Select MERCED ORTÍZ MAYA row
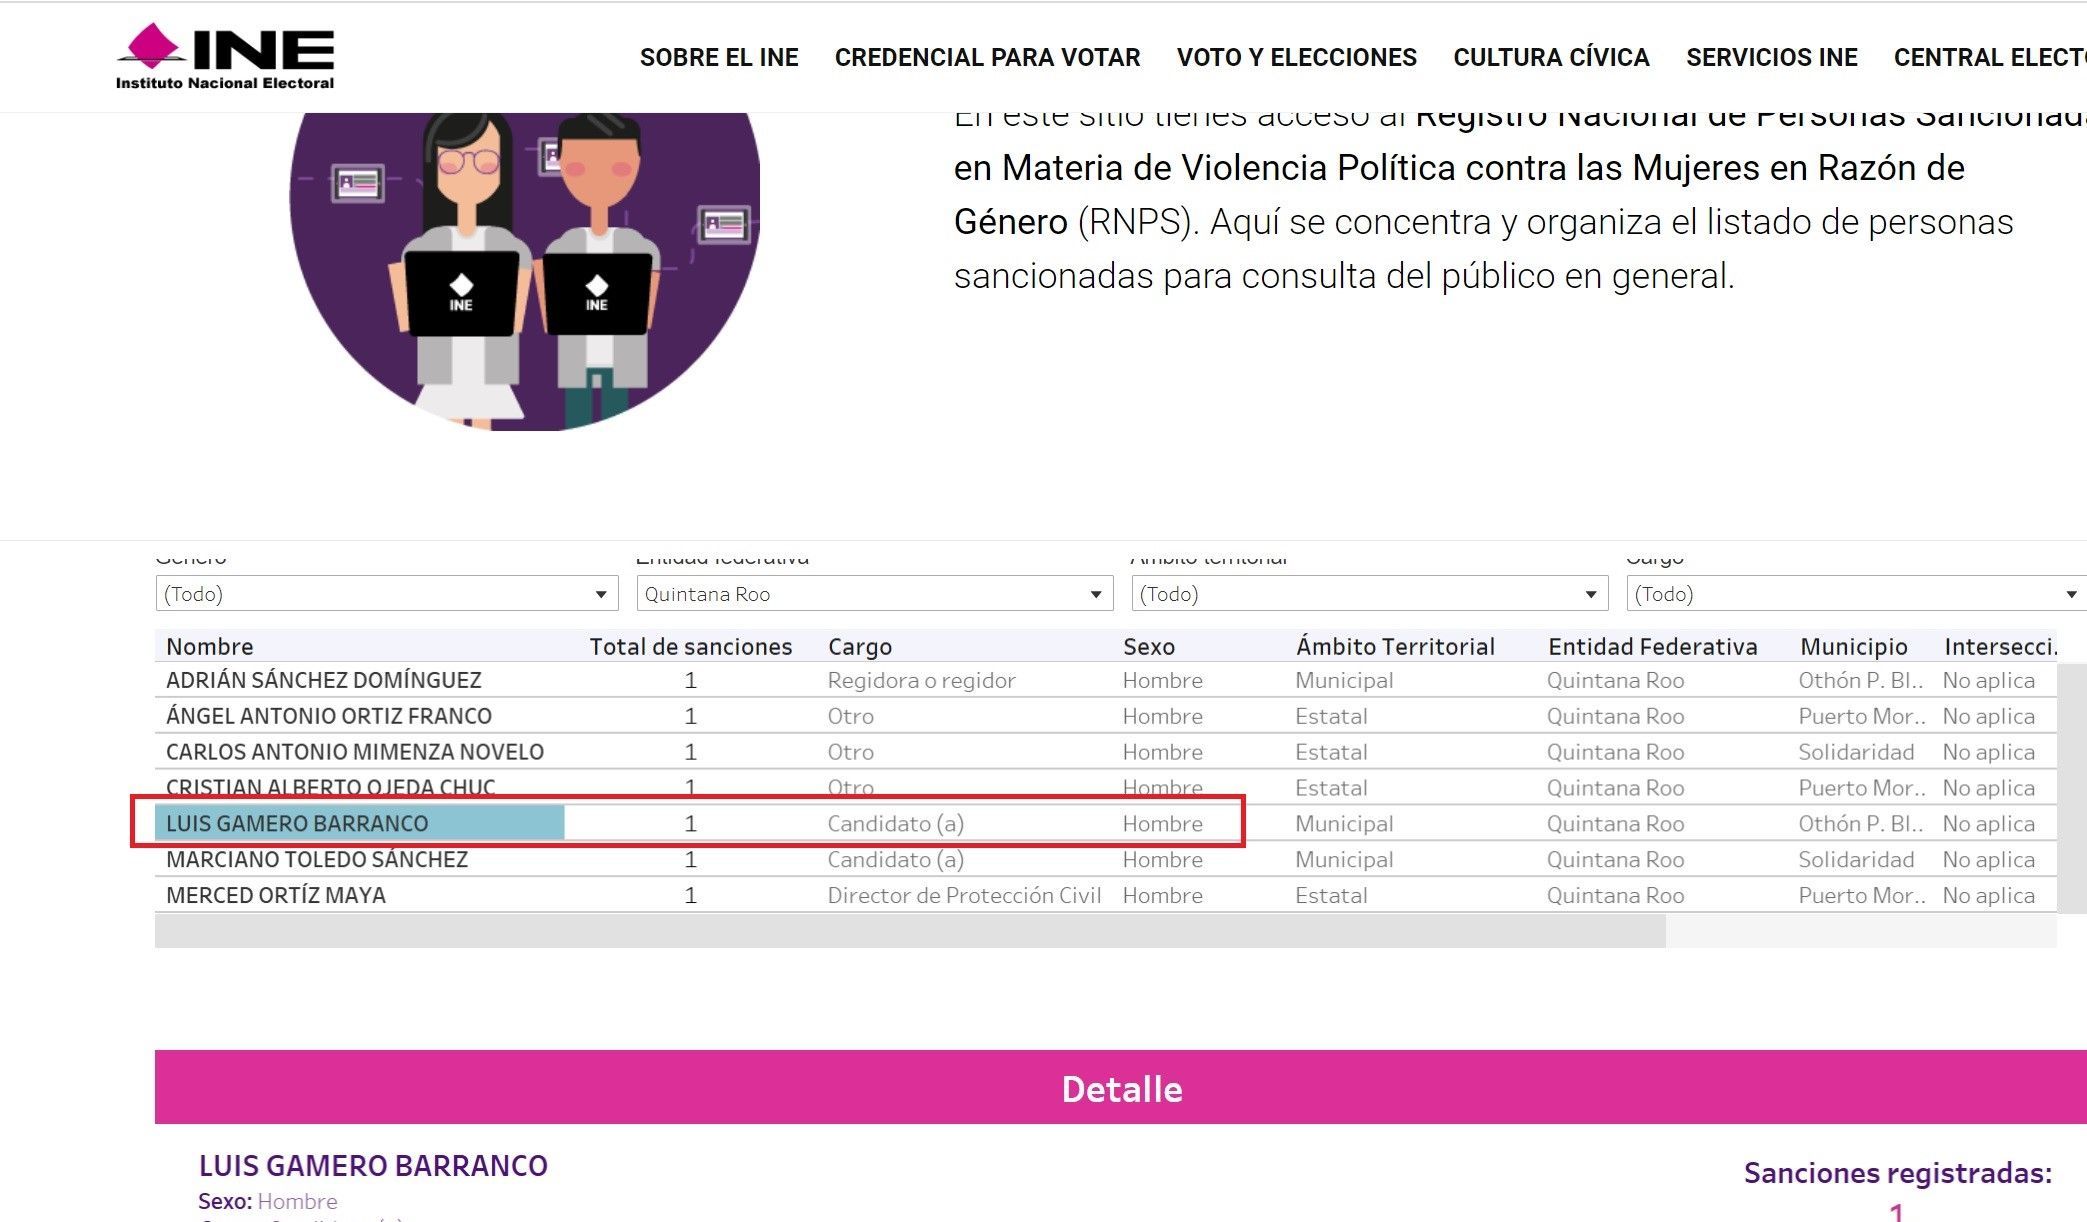 coord(1105,895)
